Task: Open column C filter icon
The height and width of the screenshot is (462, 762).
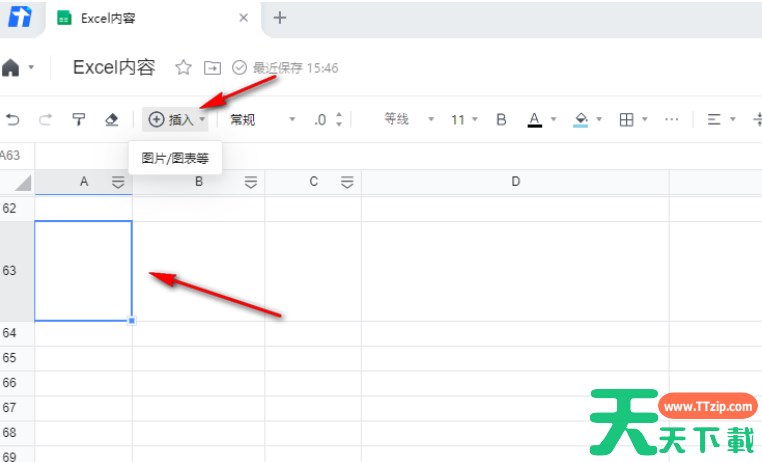Action: coord(347,183)
